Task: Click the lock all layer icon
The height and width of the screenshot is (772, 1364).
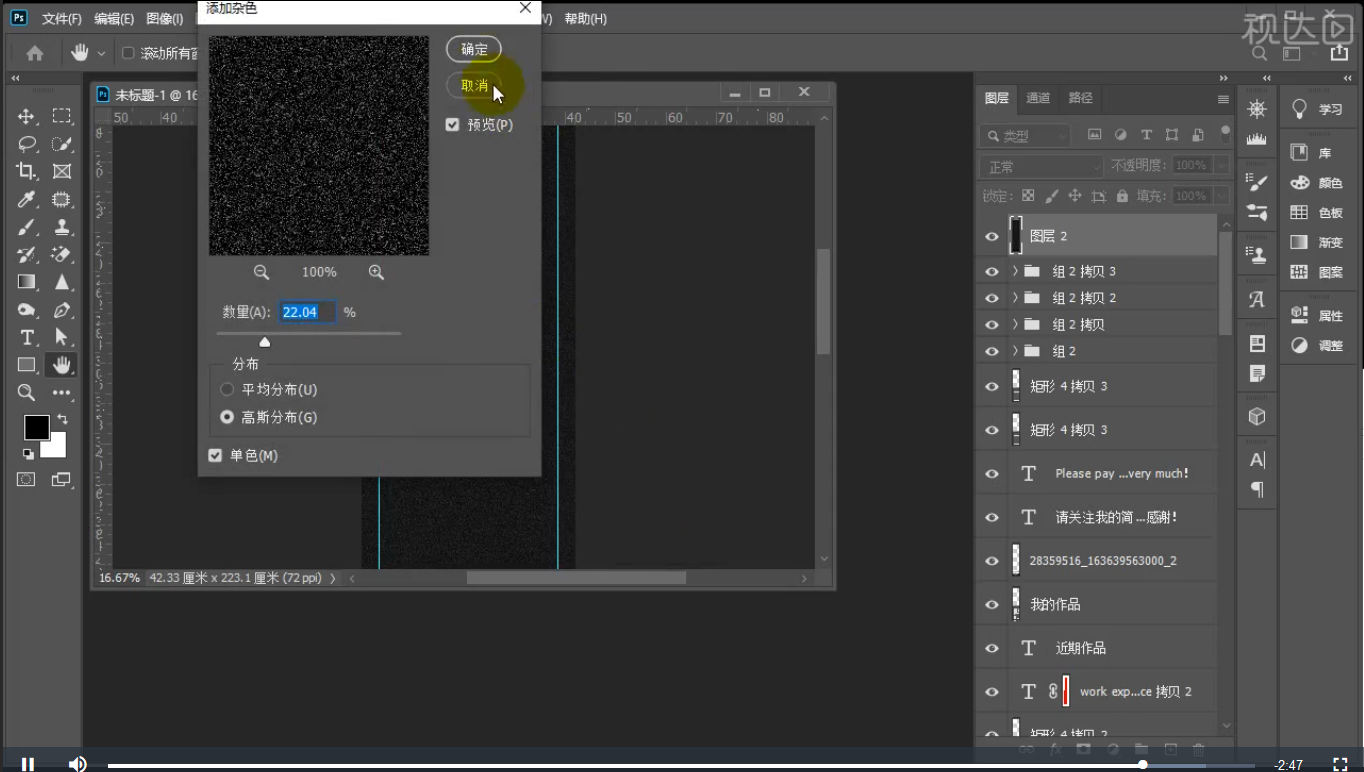Action: [x=1122, y=196]
